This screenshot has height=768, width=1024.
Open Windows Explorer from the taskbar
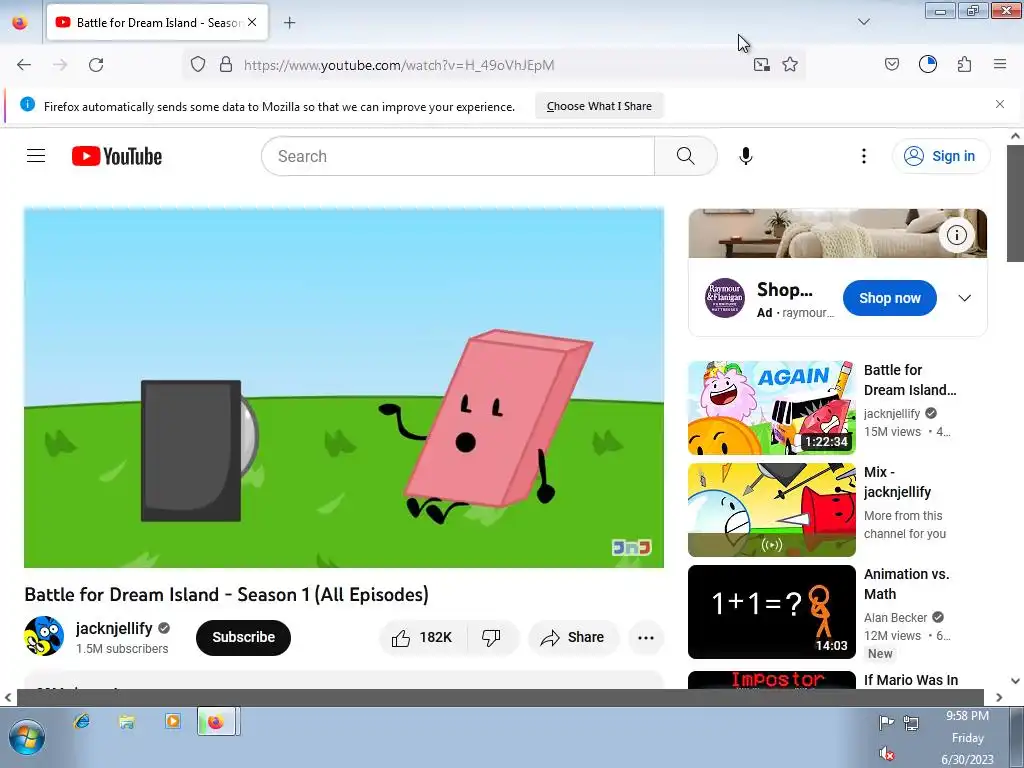click(127, 722)
